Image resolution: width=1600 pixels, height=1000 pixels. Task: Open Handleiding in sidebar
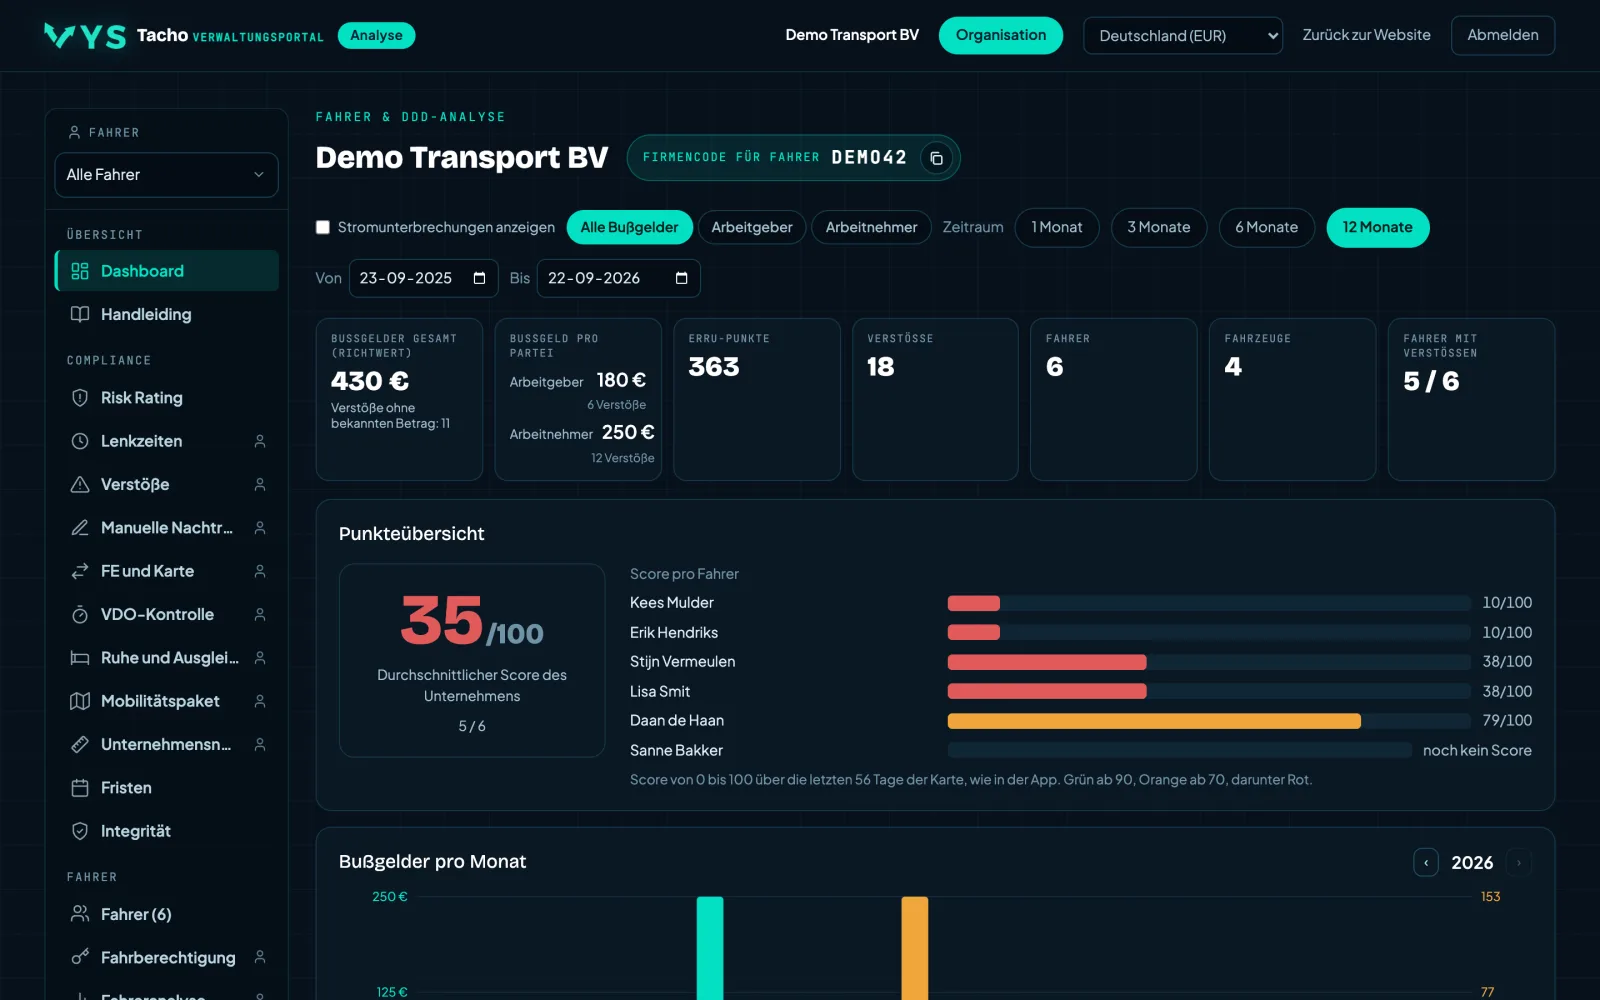coord(166,314)
